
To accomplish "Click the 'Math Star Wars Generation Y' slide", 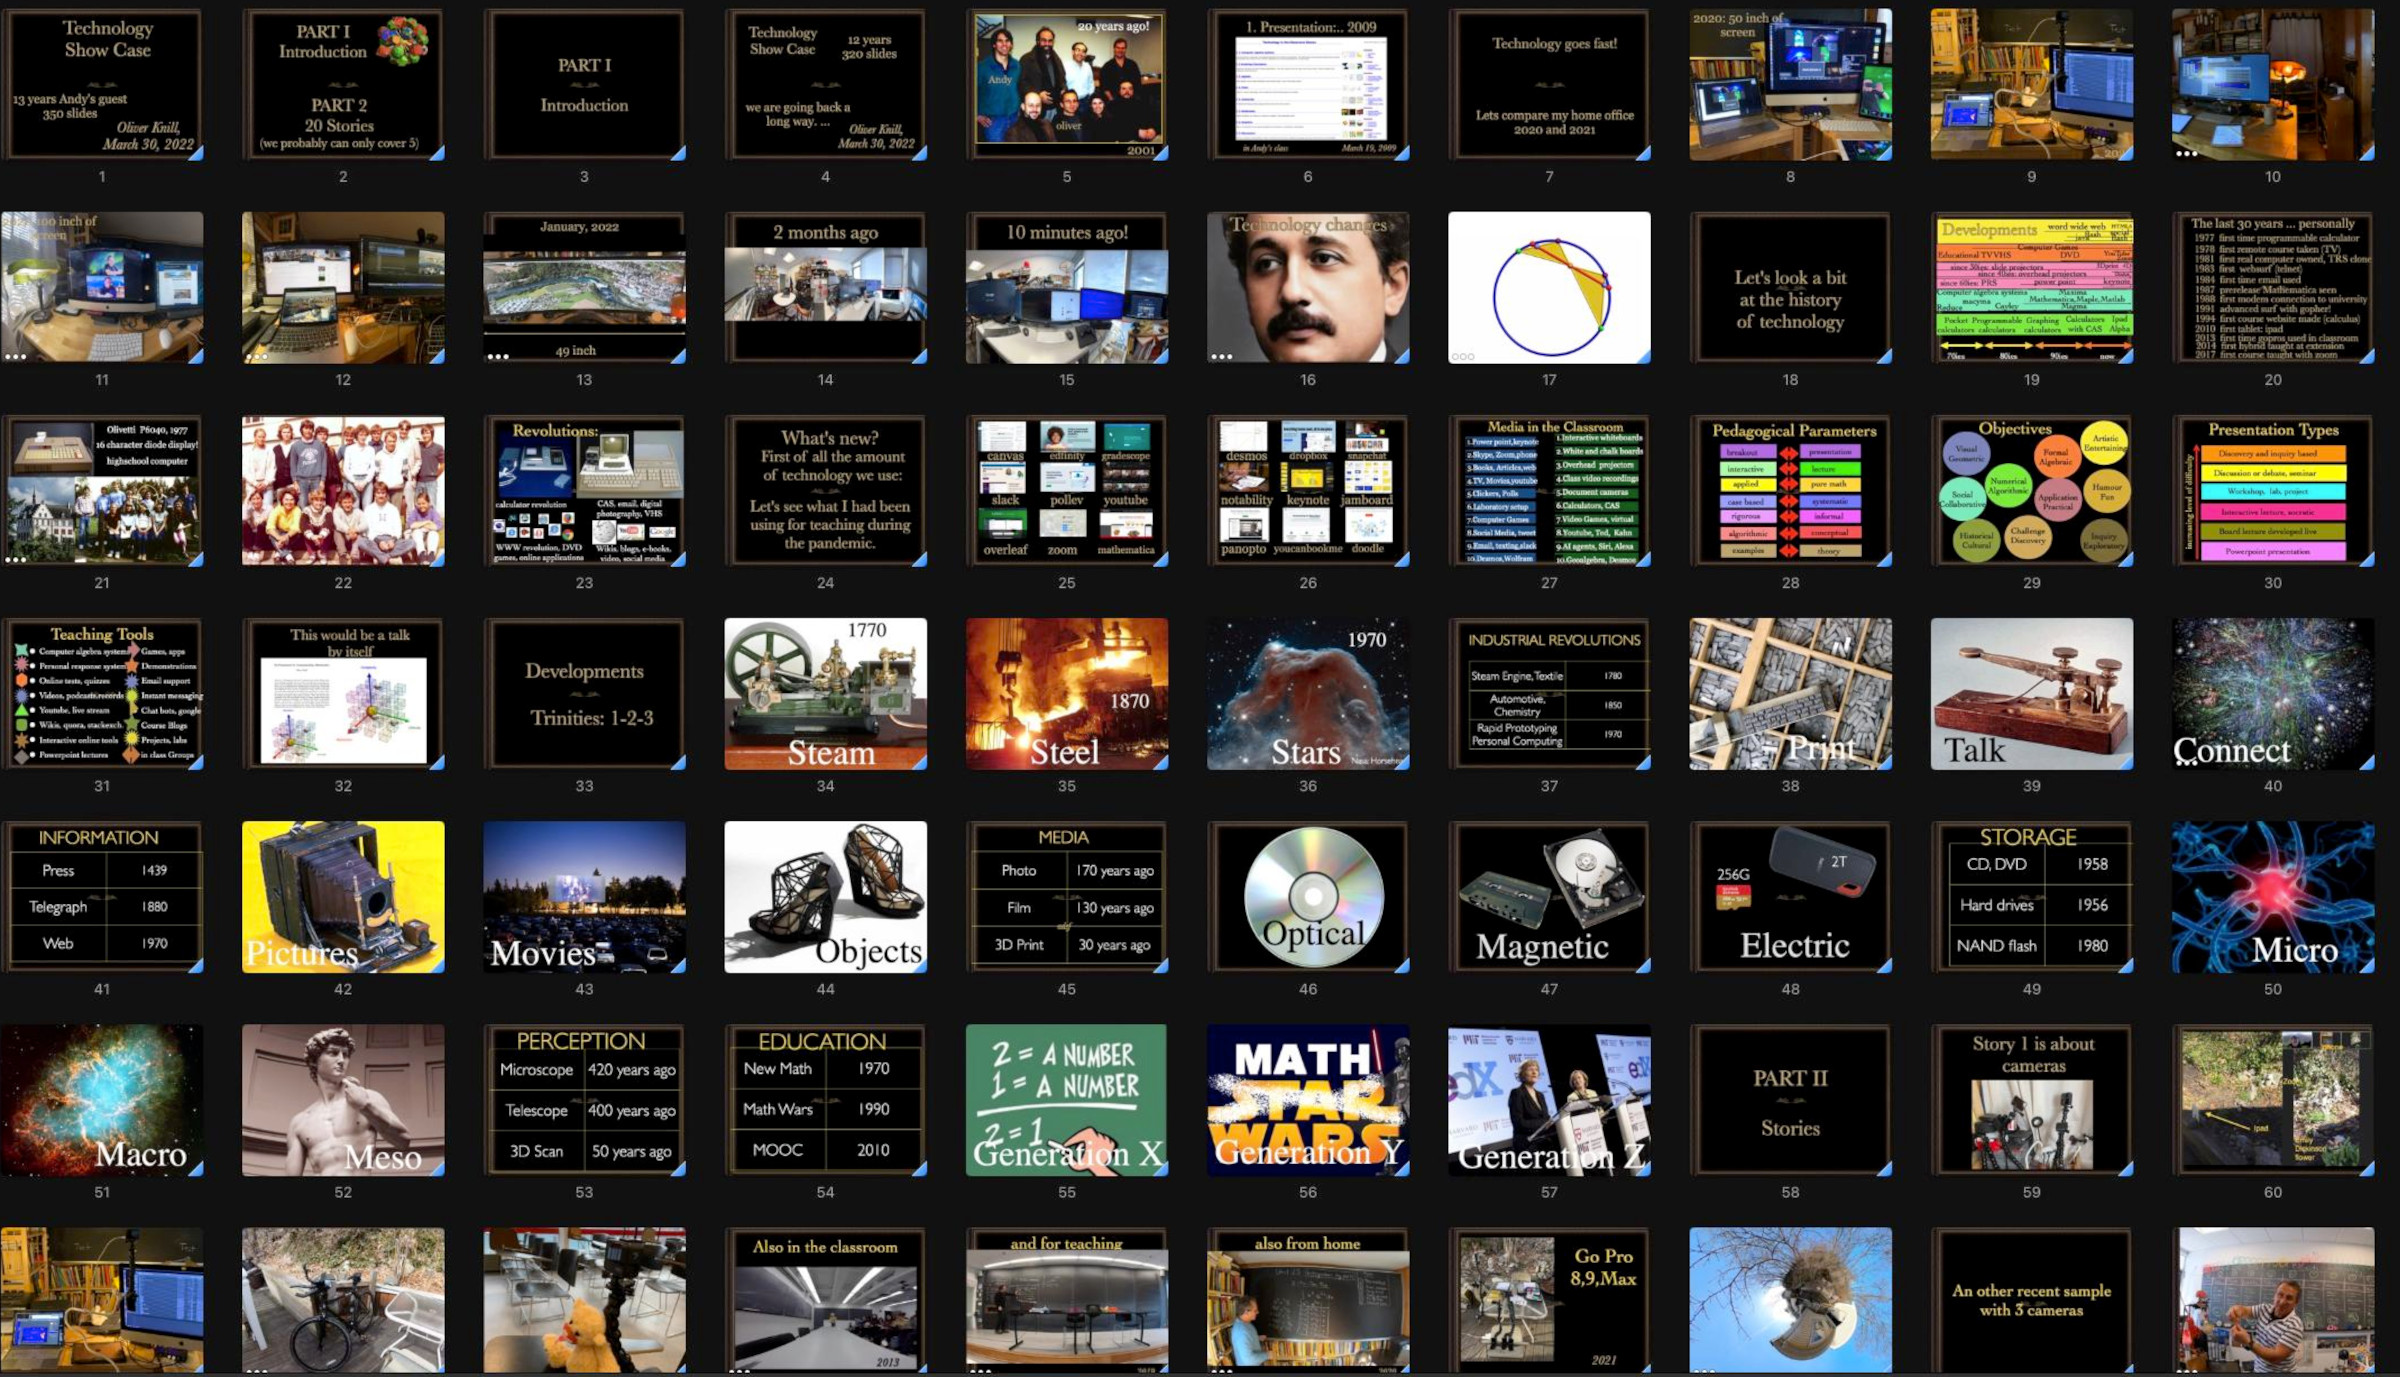I will pos(1307,1100).
